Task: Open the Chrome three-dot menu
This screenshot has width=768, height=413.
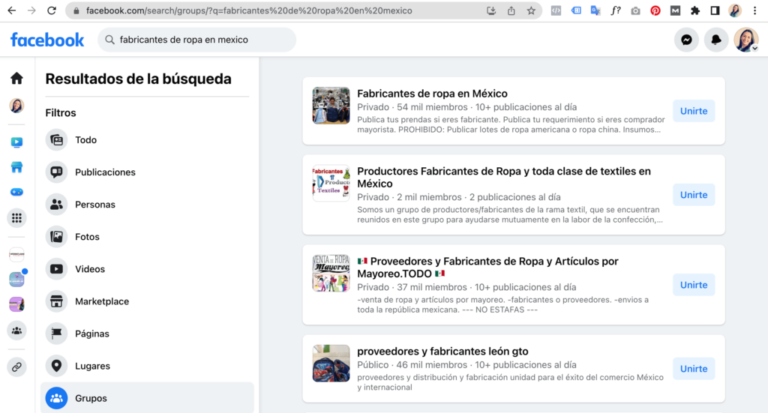Action: pyautogui.click(x=755, y=10)
